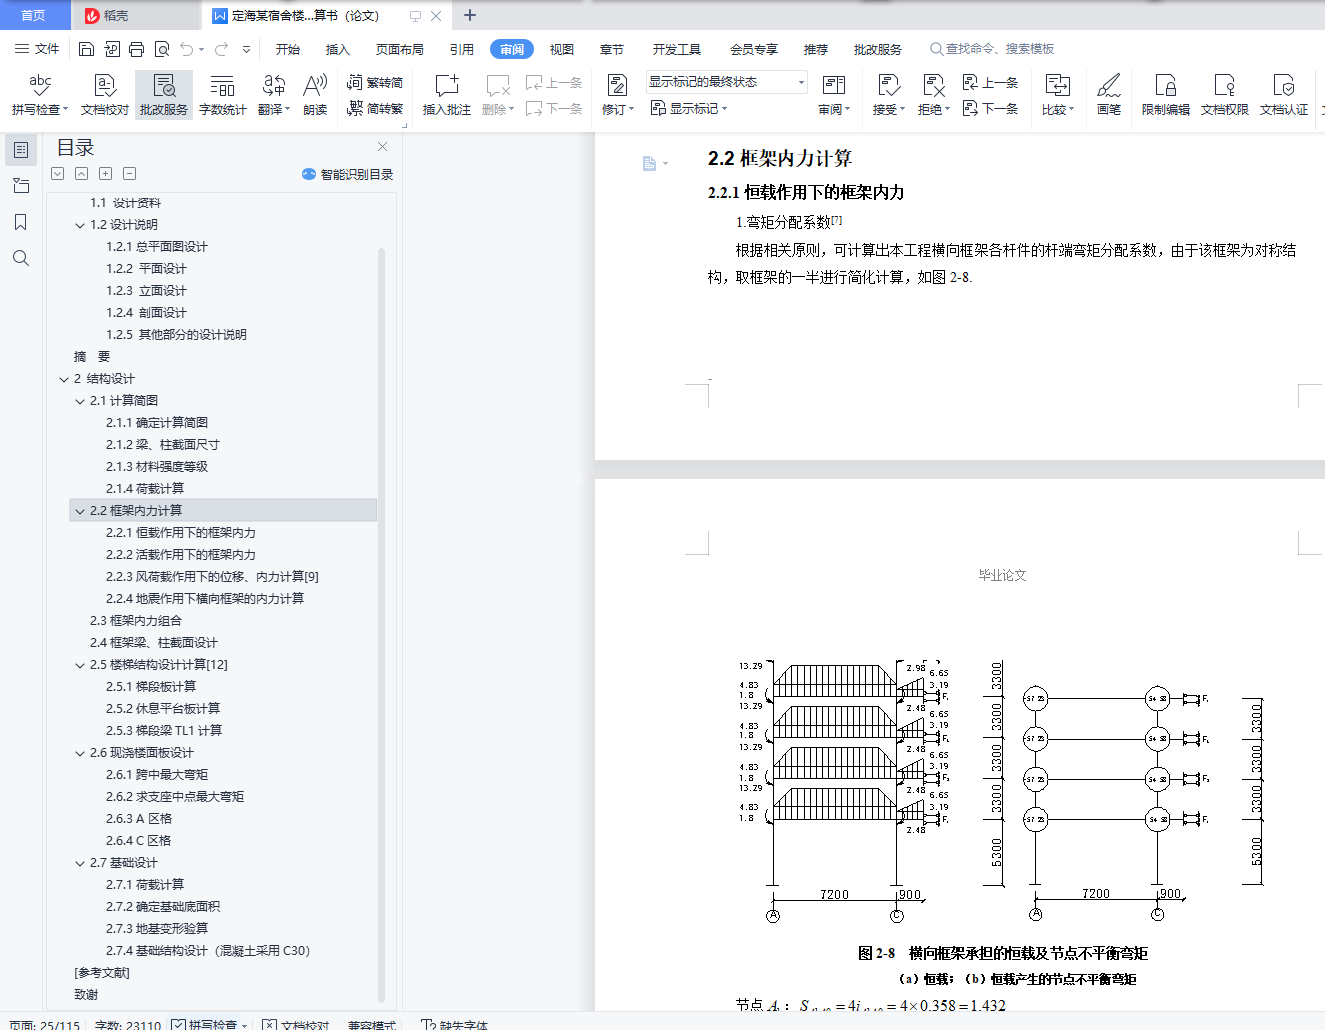1325x1030 pixels.
Task: Click the Save icon in quick access toolbar
Action: (x=86, y=49)
